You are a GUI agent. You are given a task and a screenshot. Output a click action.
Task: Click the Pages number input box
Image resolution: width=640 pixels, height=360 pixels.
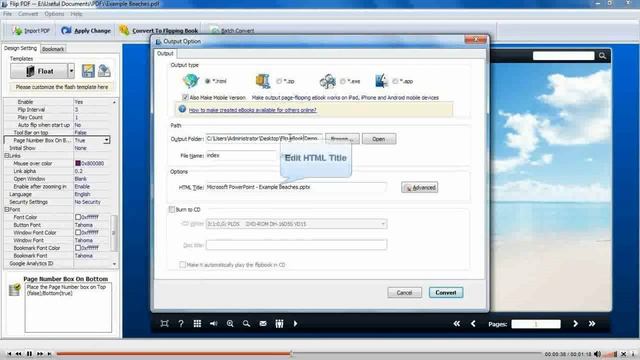[x=536, y=324]
